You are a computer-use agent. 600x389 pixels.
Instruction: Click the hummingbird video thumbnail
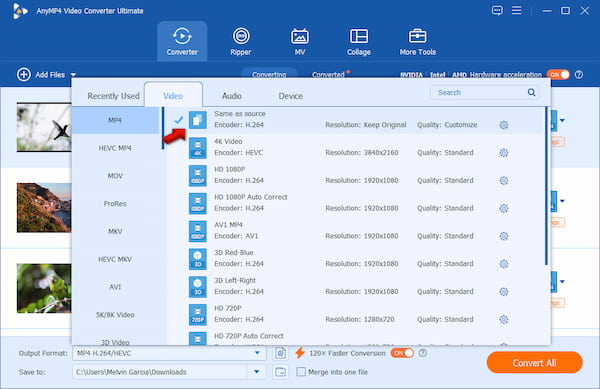(x=44, y=127)
